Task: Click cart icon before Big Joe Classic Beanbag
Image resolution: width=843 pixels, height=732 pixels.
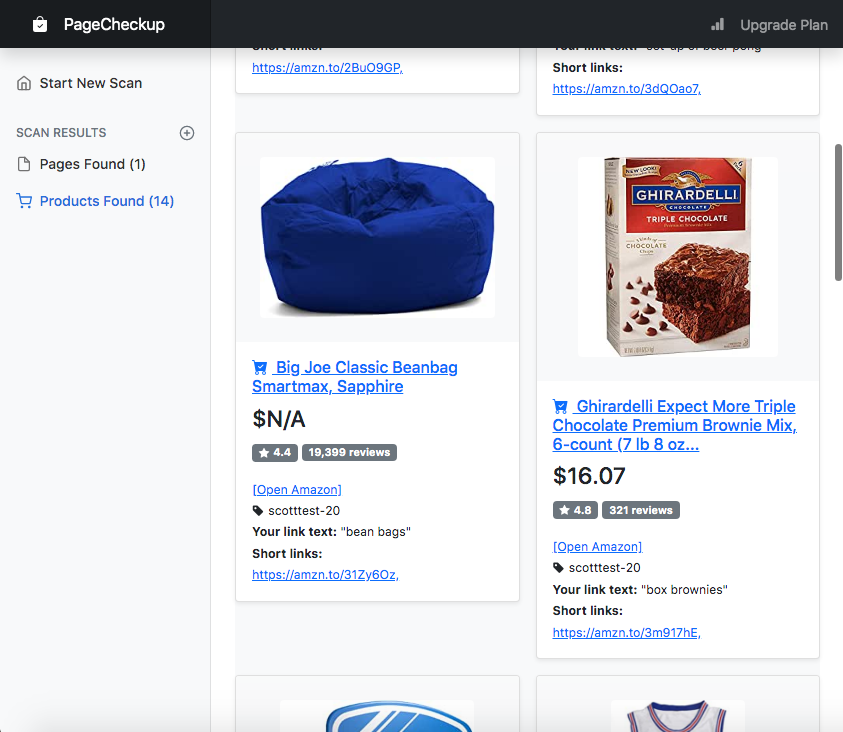Action: 260,368
